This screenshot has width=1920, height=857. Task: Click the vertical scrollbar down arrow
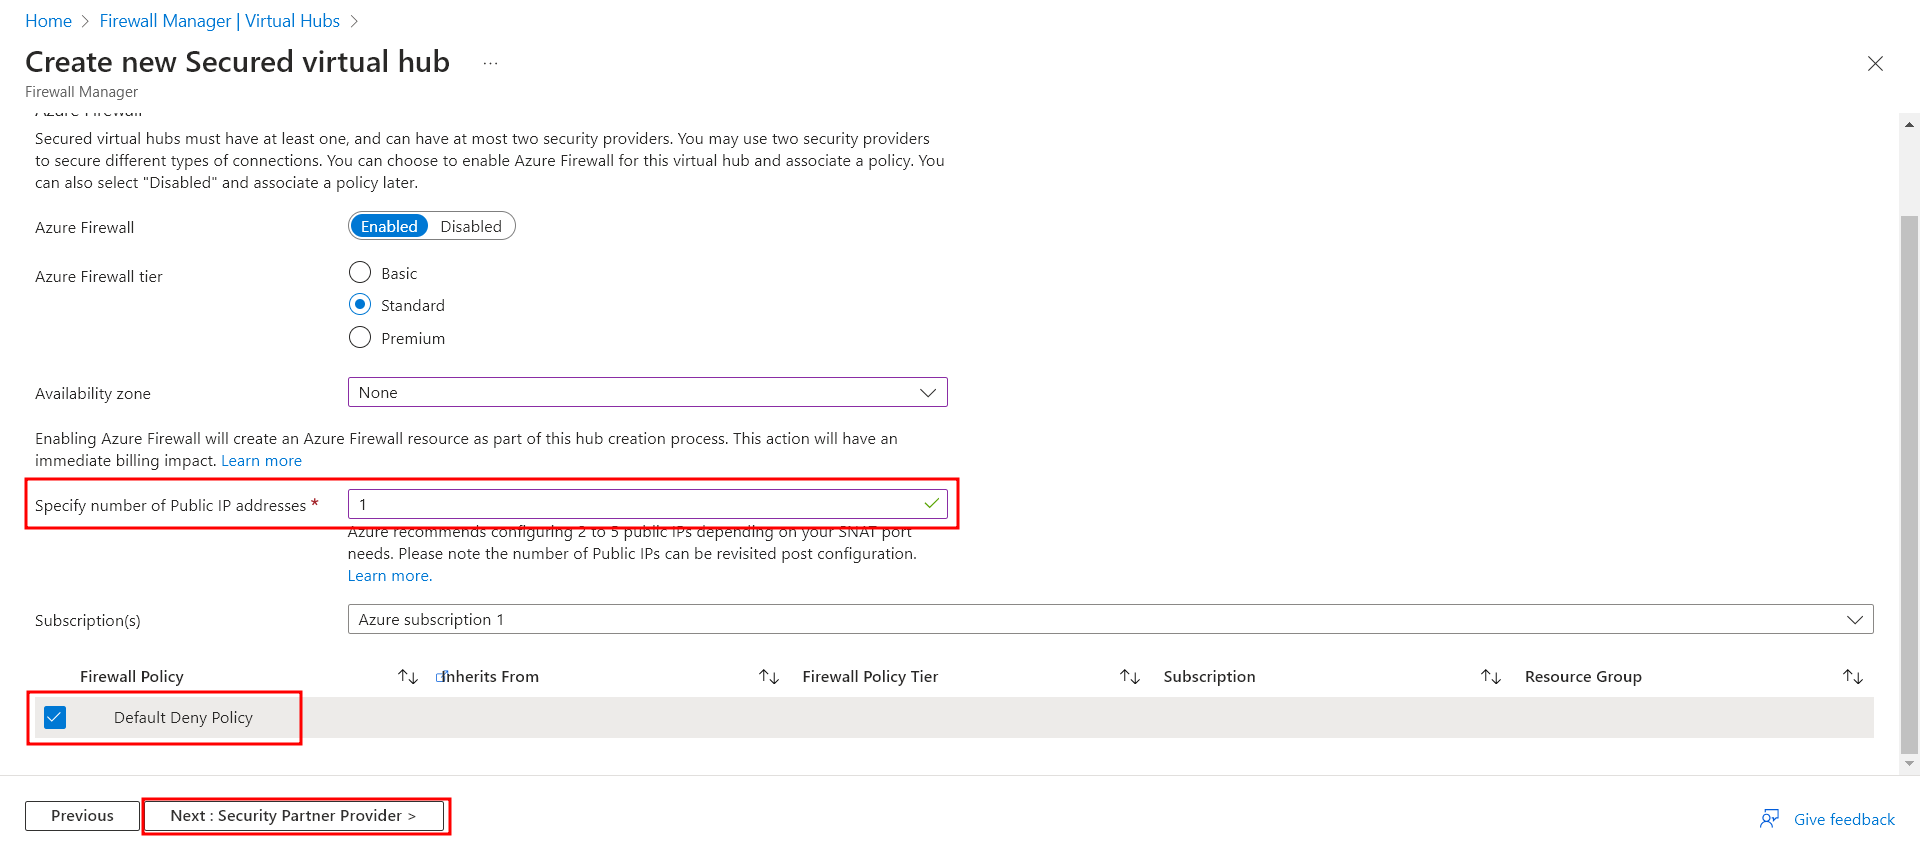click(1910, 764)
